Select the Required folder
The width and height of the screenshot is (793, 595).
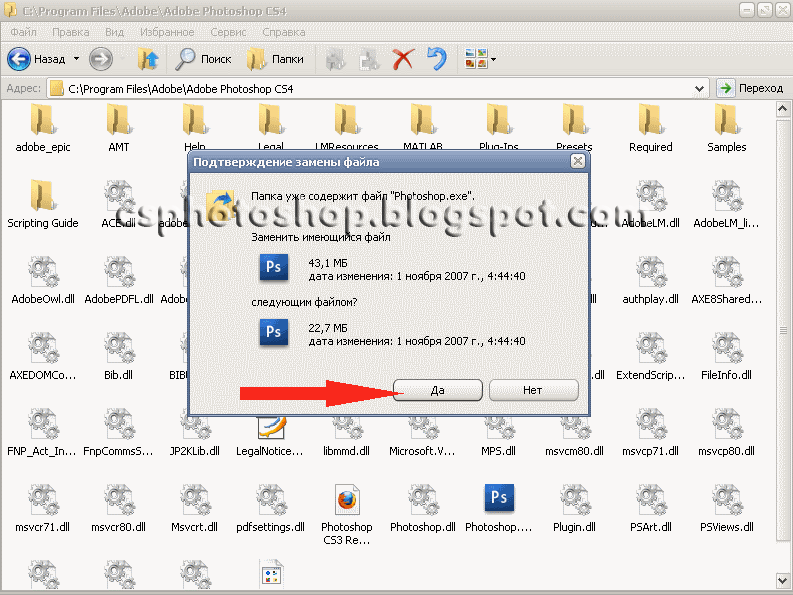coord(650,128)
